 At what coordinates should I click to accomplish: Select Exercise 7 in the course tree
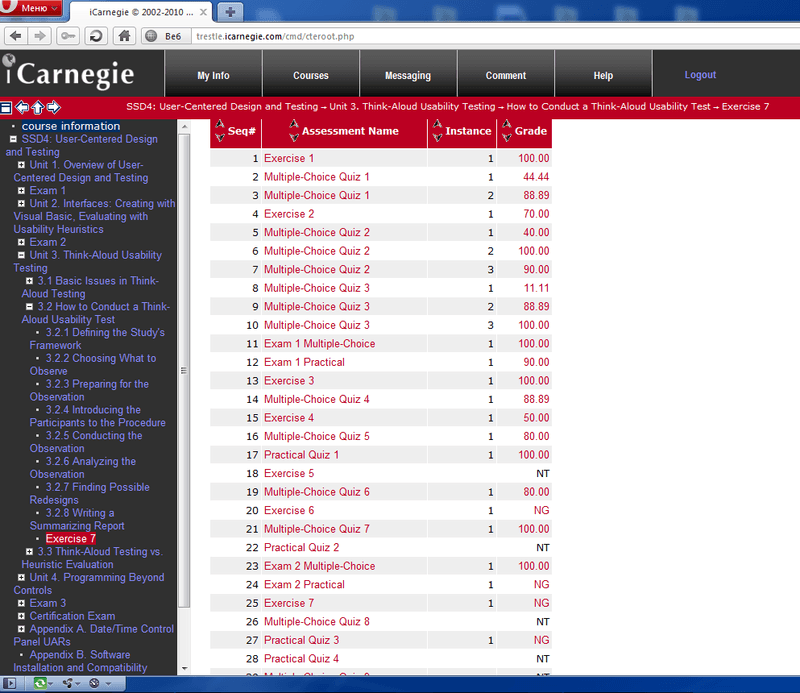point(70,539)
